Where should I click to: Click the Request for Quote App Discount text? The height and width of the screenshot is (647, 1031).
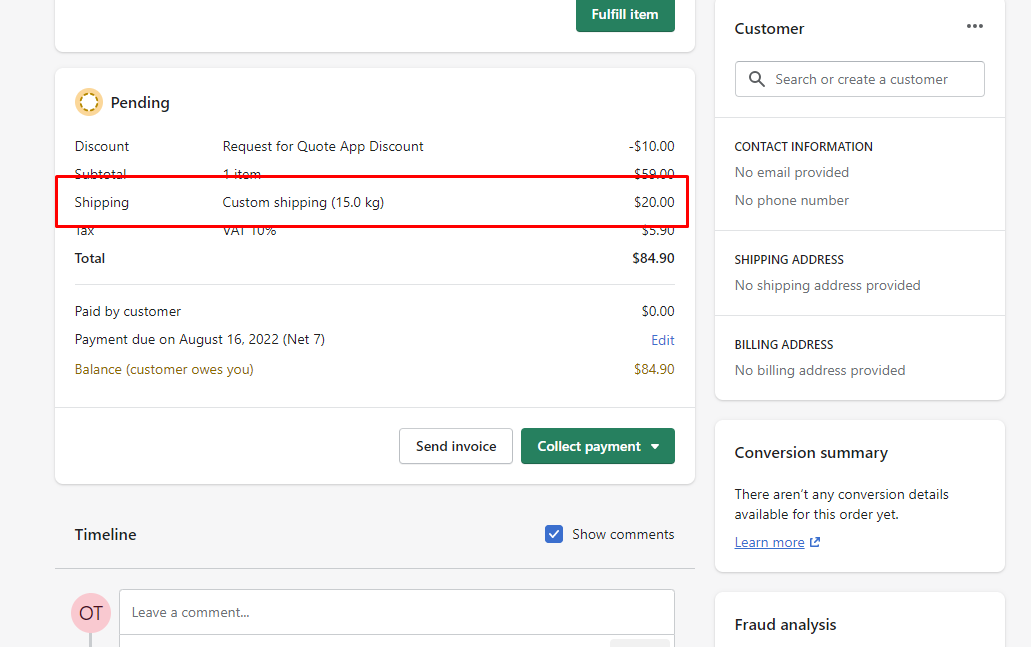323,146
